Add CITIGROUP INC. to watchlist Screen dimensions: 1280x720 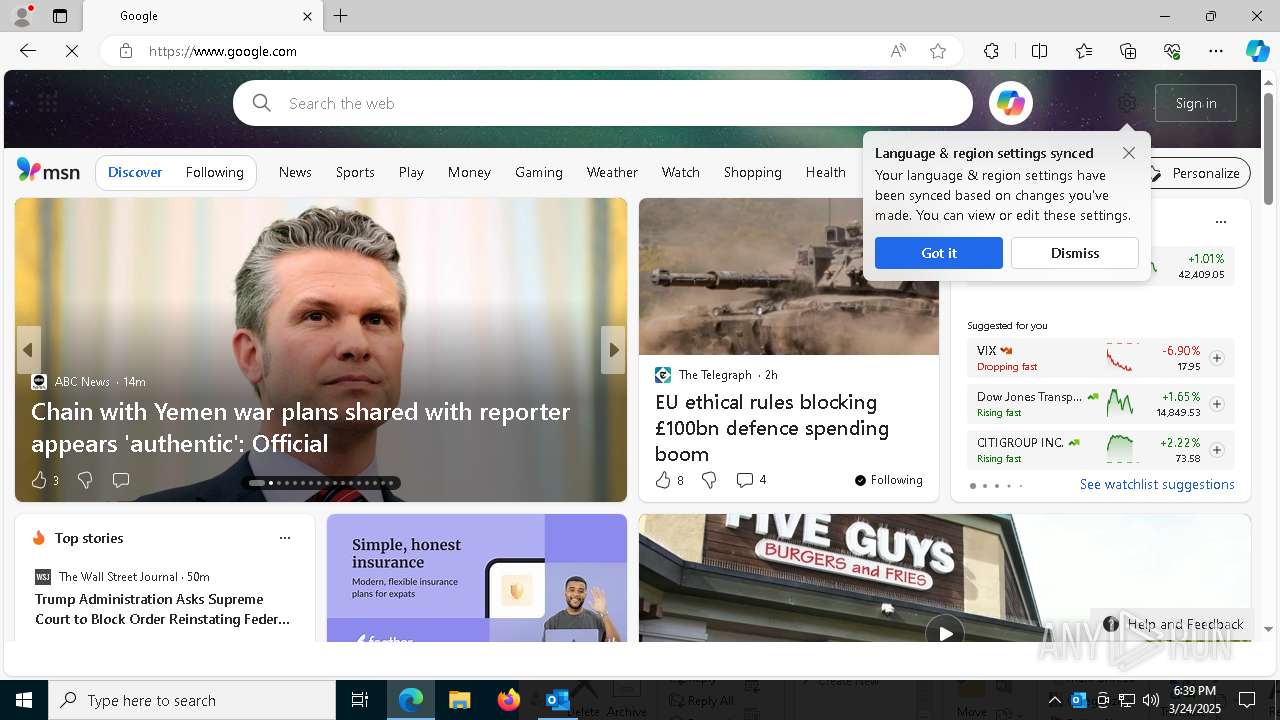coord(1217,450)
